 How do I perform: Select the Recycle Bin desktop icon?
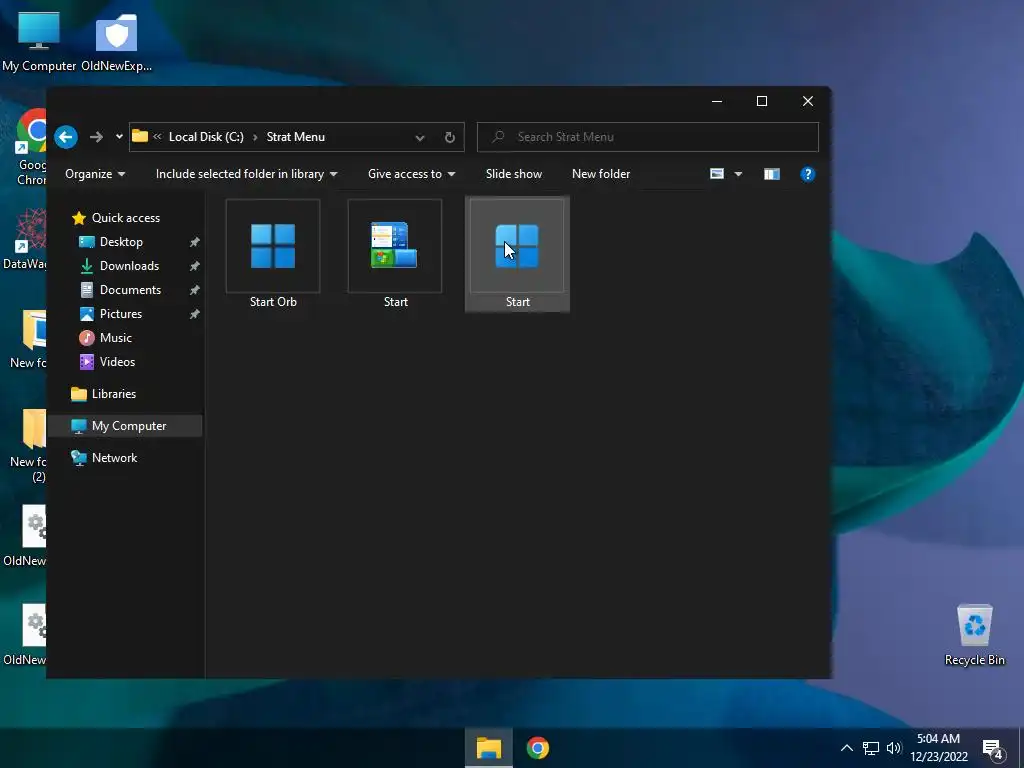974,634
